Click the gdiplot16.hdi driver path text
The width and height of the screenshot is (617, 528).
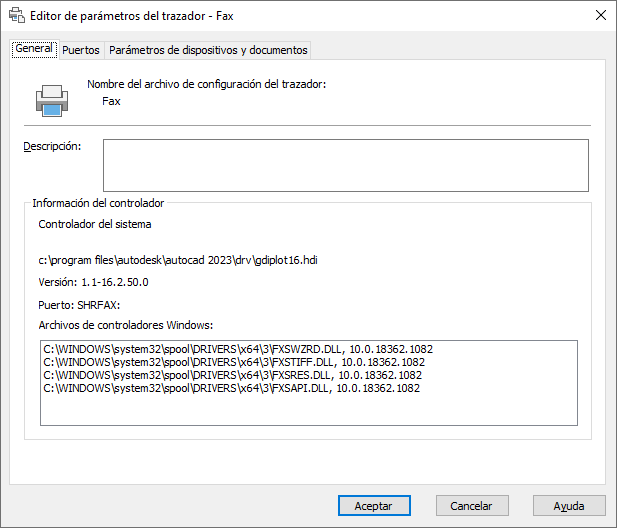178,260
